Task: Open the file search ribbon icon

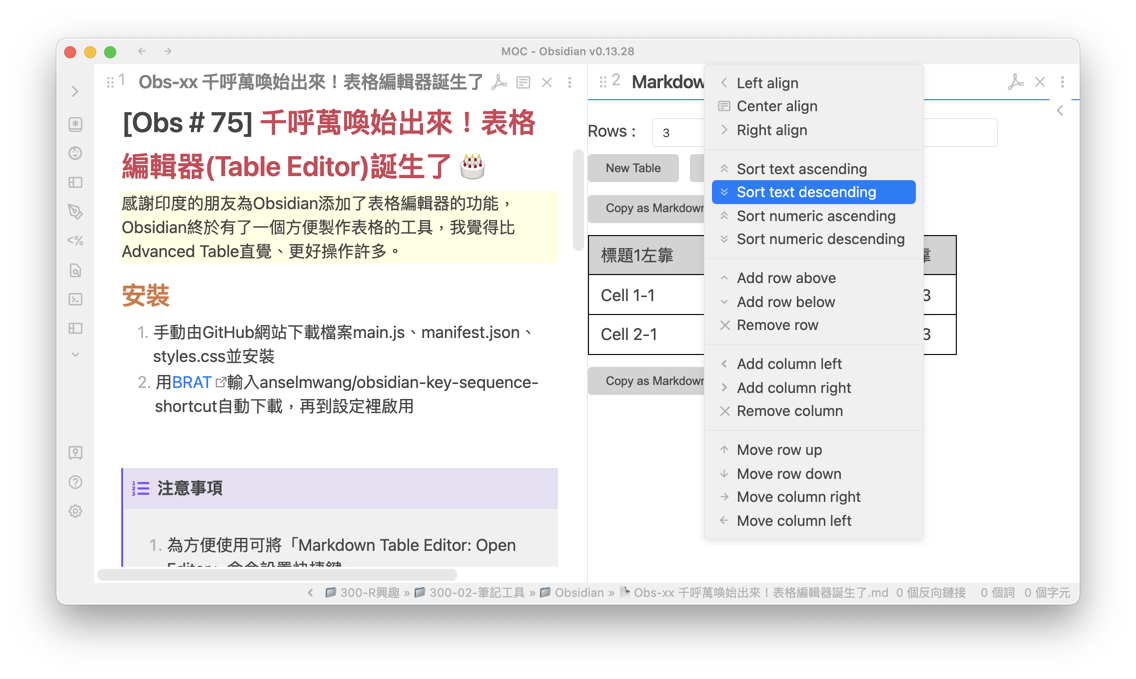Action: click(75, 270)
